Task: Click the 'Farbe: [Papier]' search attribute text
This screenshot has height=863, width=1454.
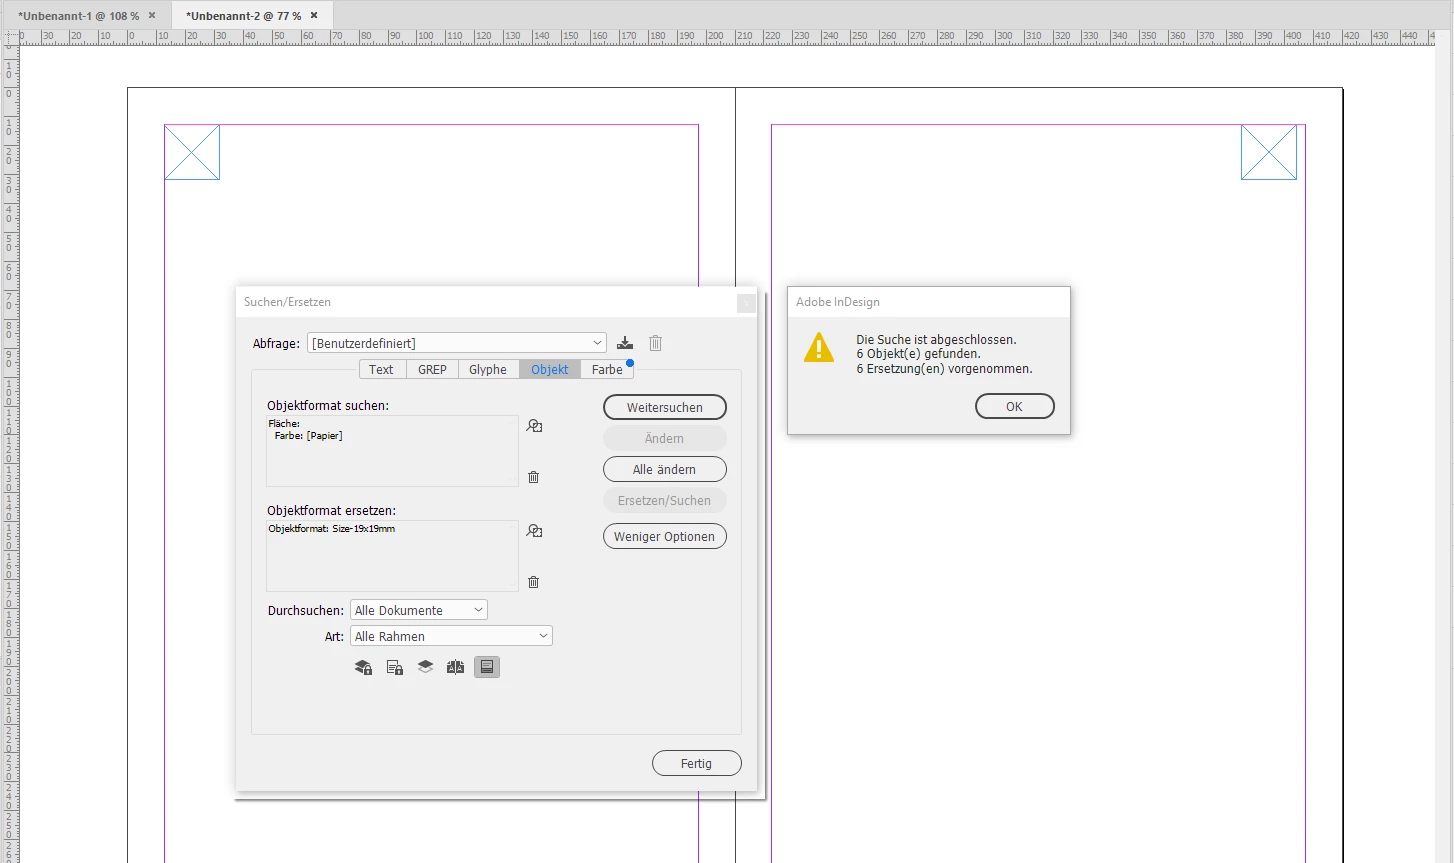Action: [x=309, y=436]
